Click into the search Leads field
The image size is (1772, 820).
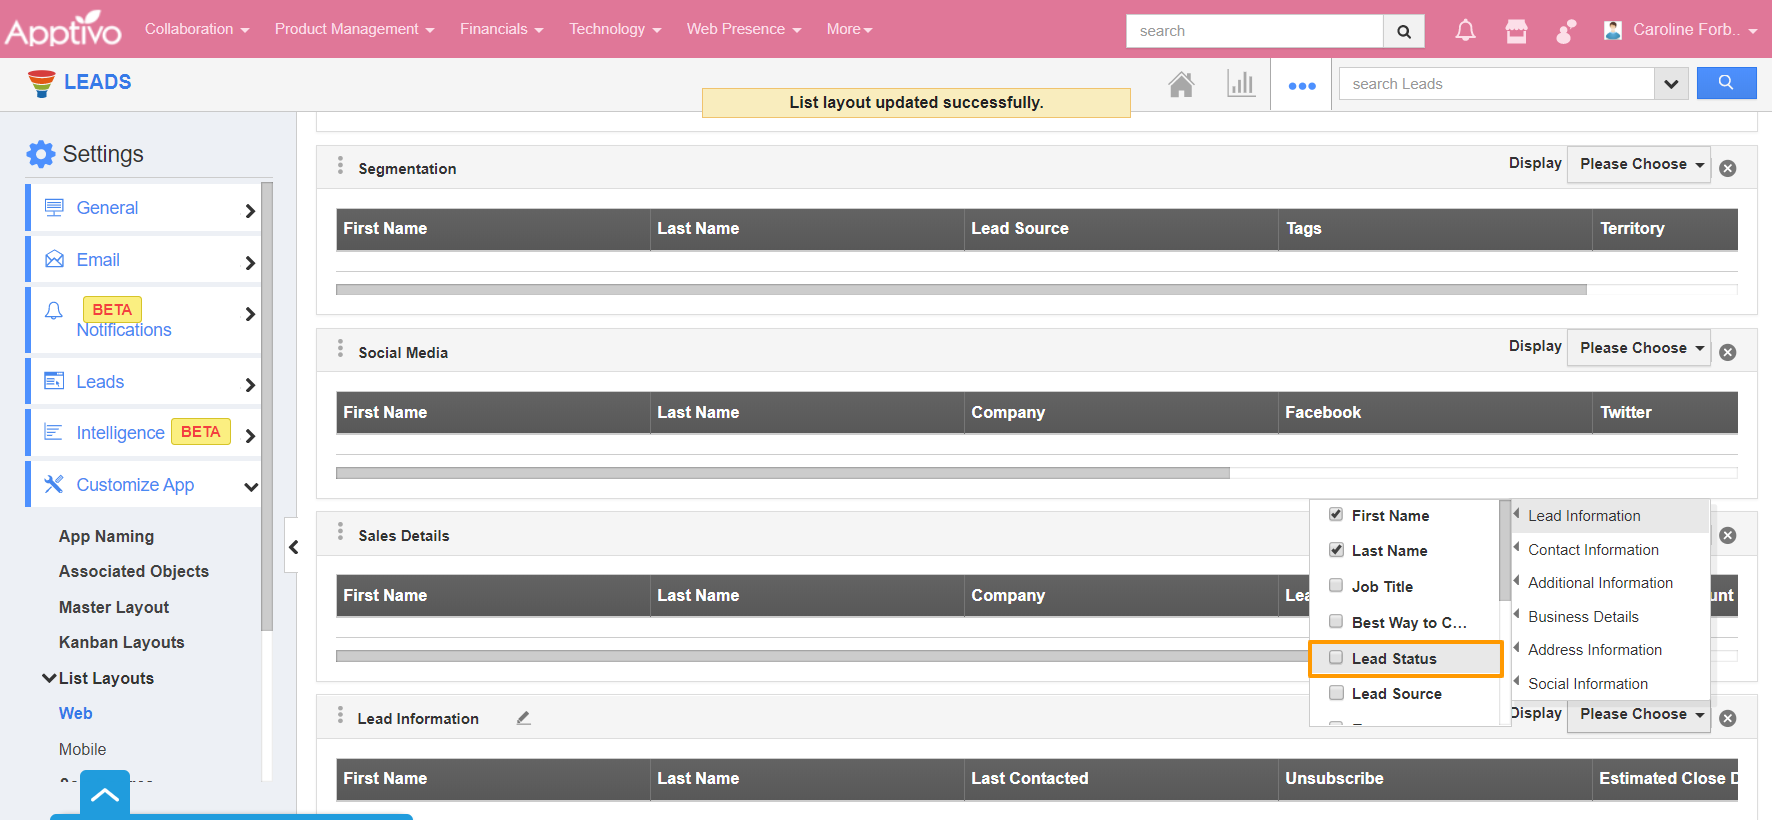point(1495,84)
